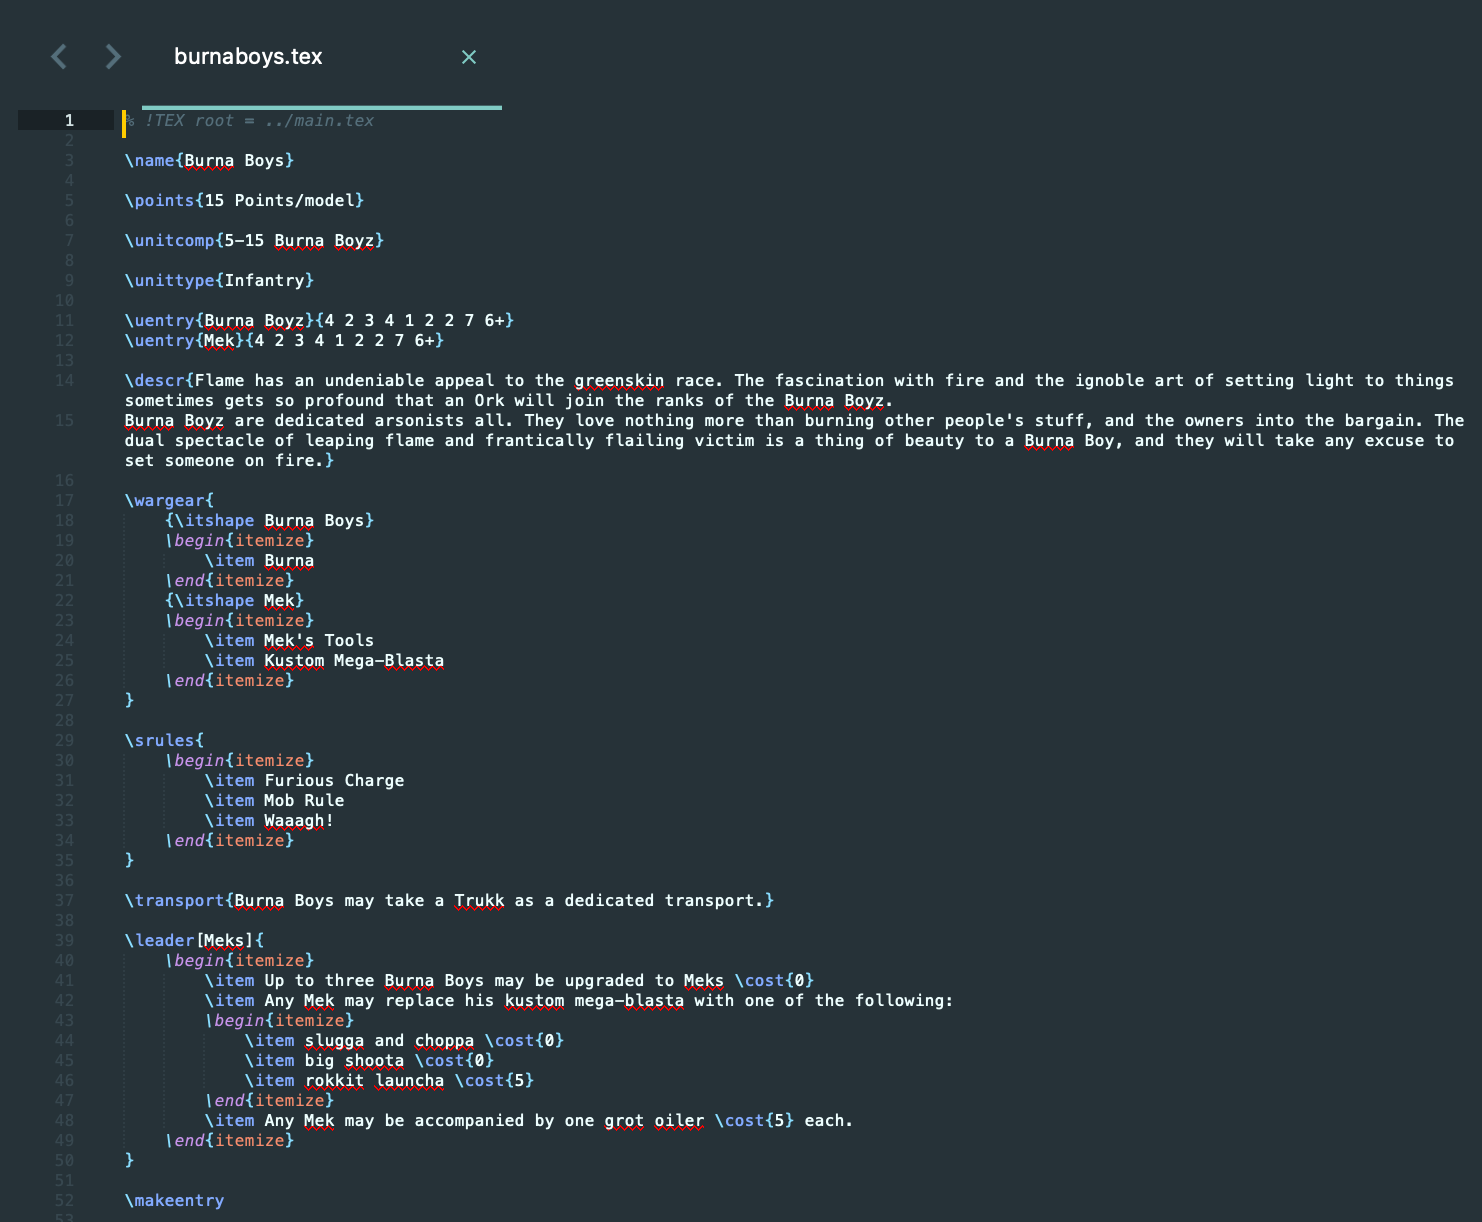
Task: Click '{\itshape Mek}' line
Action: pos(234,601)
